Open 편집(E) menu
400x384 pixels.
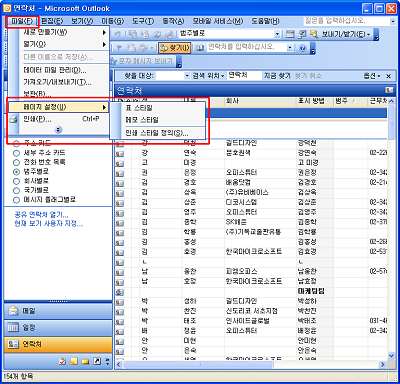(x=52, y=21)
